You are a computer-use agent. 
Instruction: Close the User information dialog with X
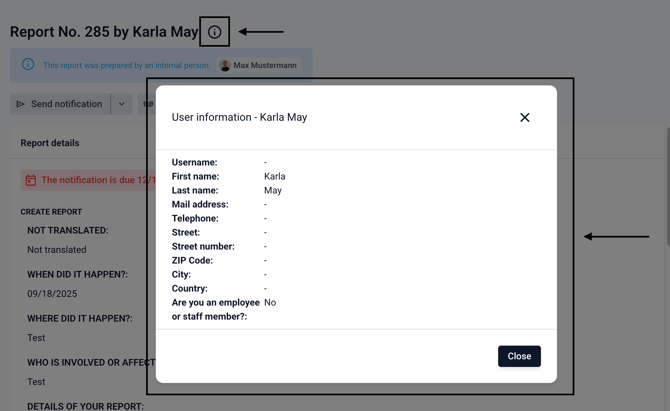point(524,117)
